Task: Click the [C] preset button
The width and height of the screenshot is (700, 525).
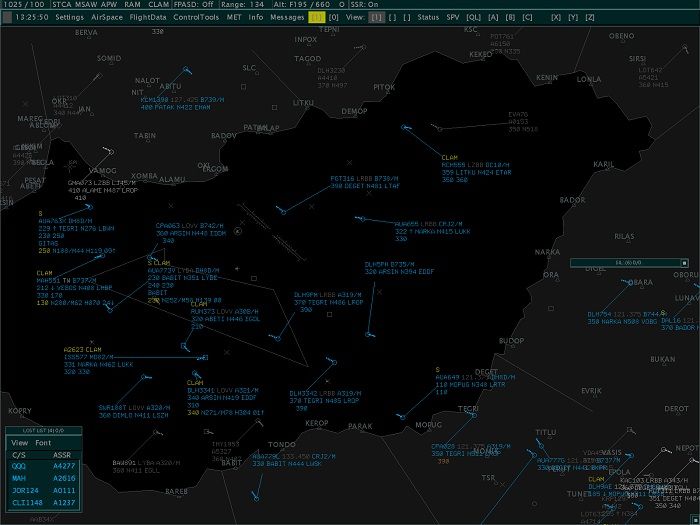Action: point(527,17)
